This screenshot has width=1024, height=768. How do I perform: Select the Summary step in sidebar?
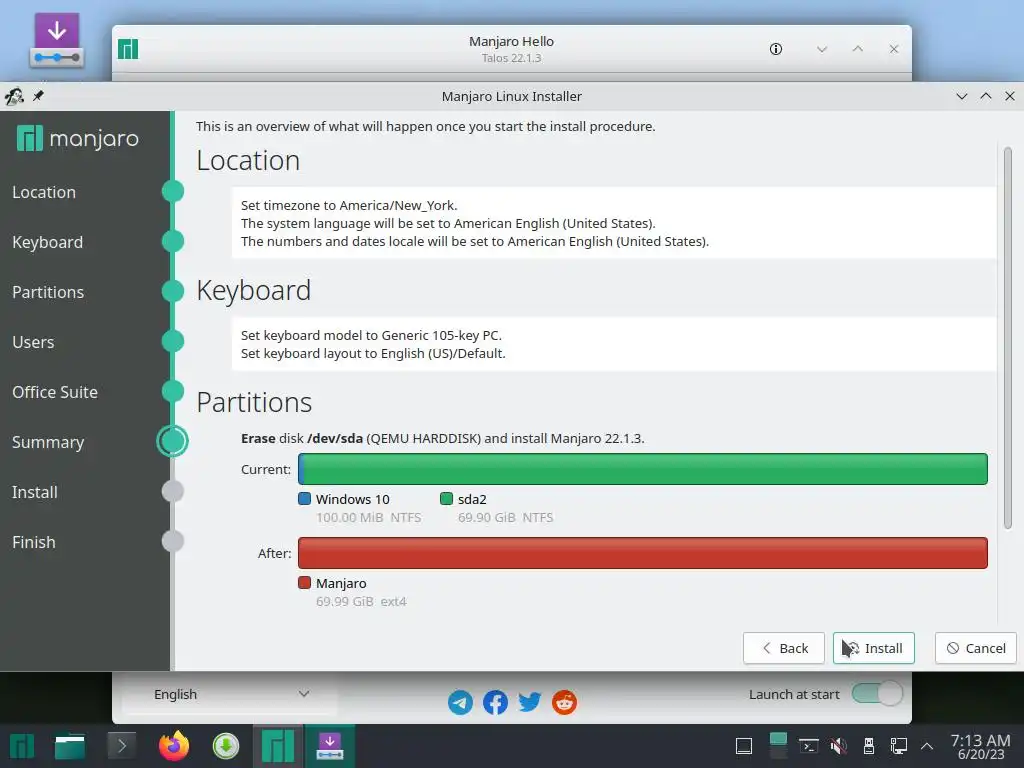click(48, 442)
